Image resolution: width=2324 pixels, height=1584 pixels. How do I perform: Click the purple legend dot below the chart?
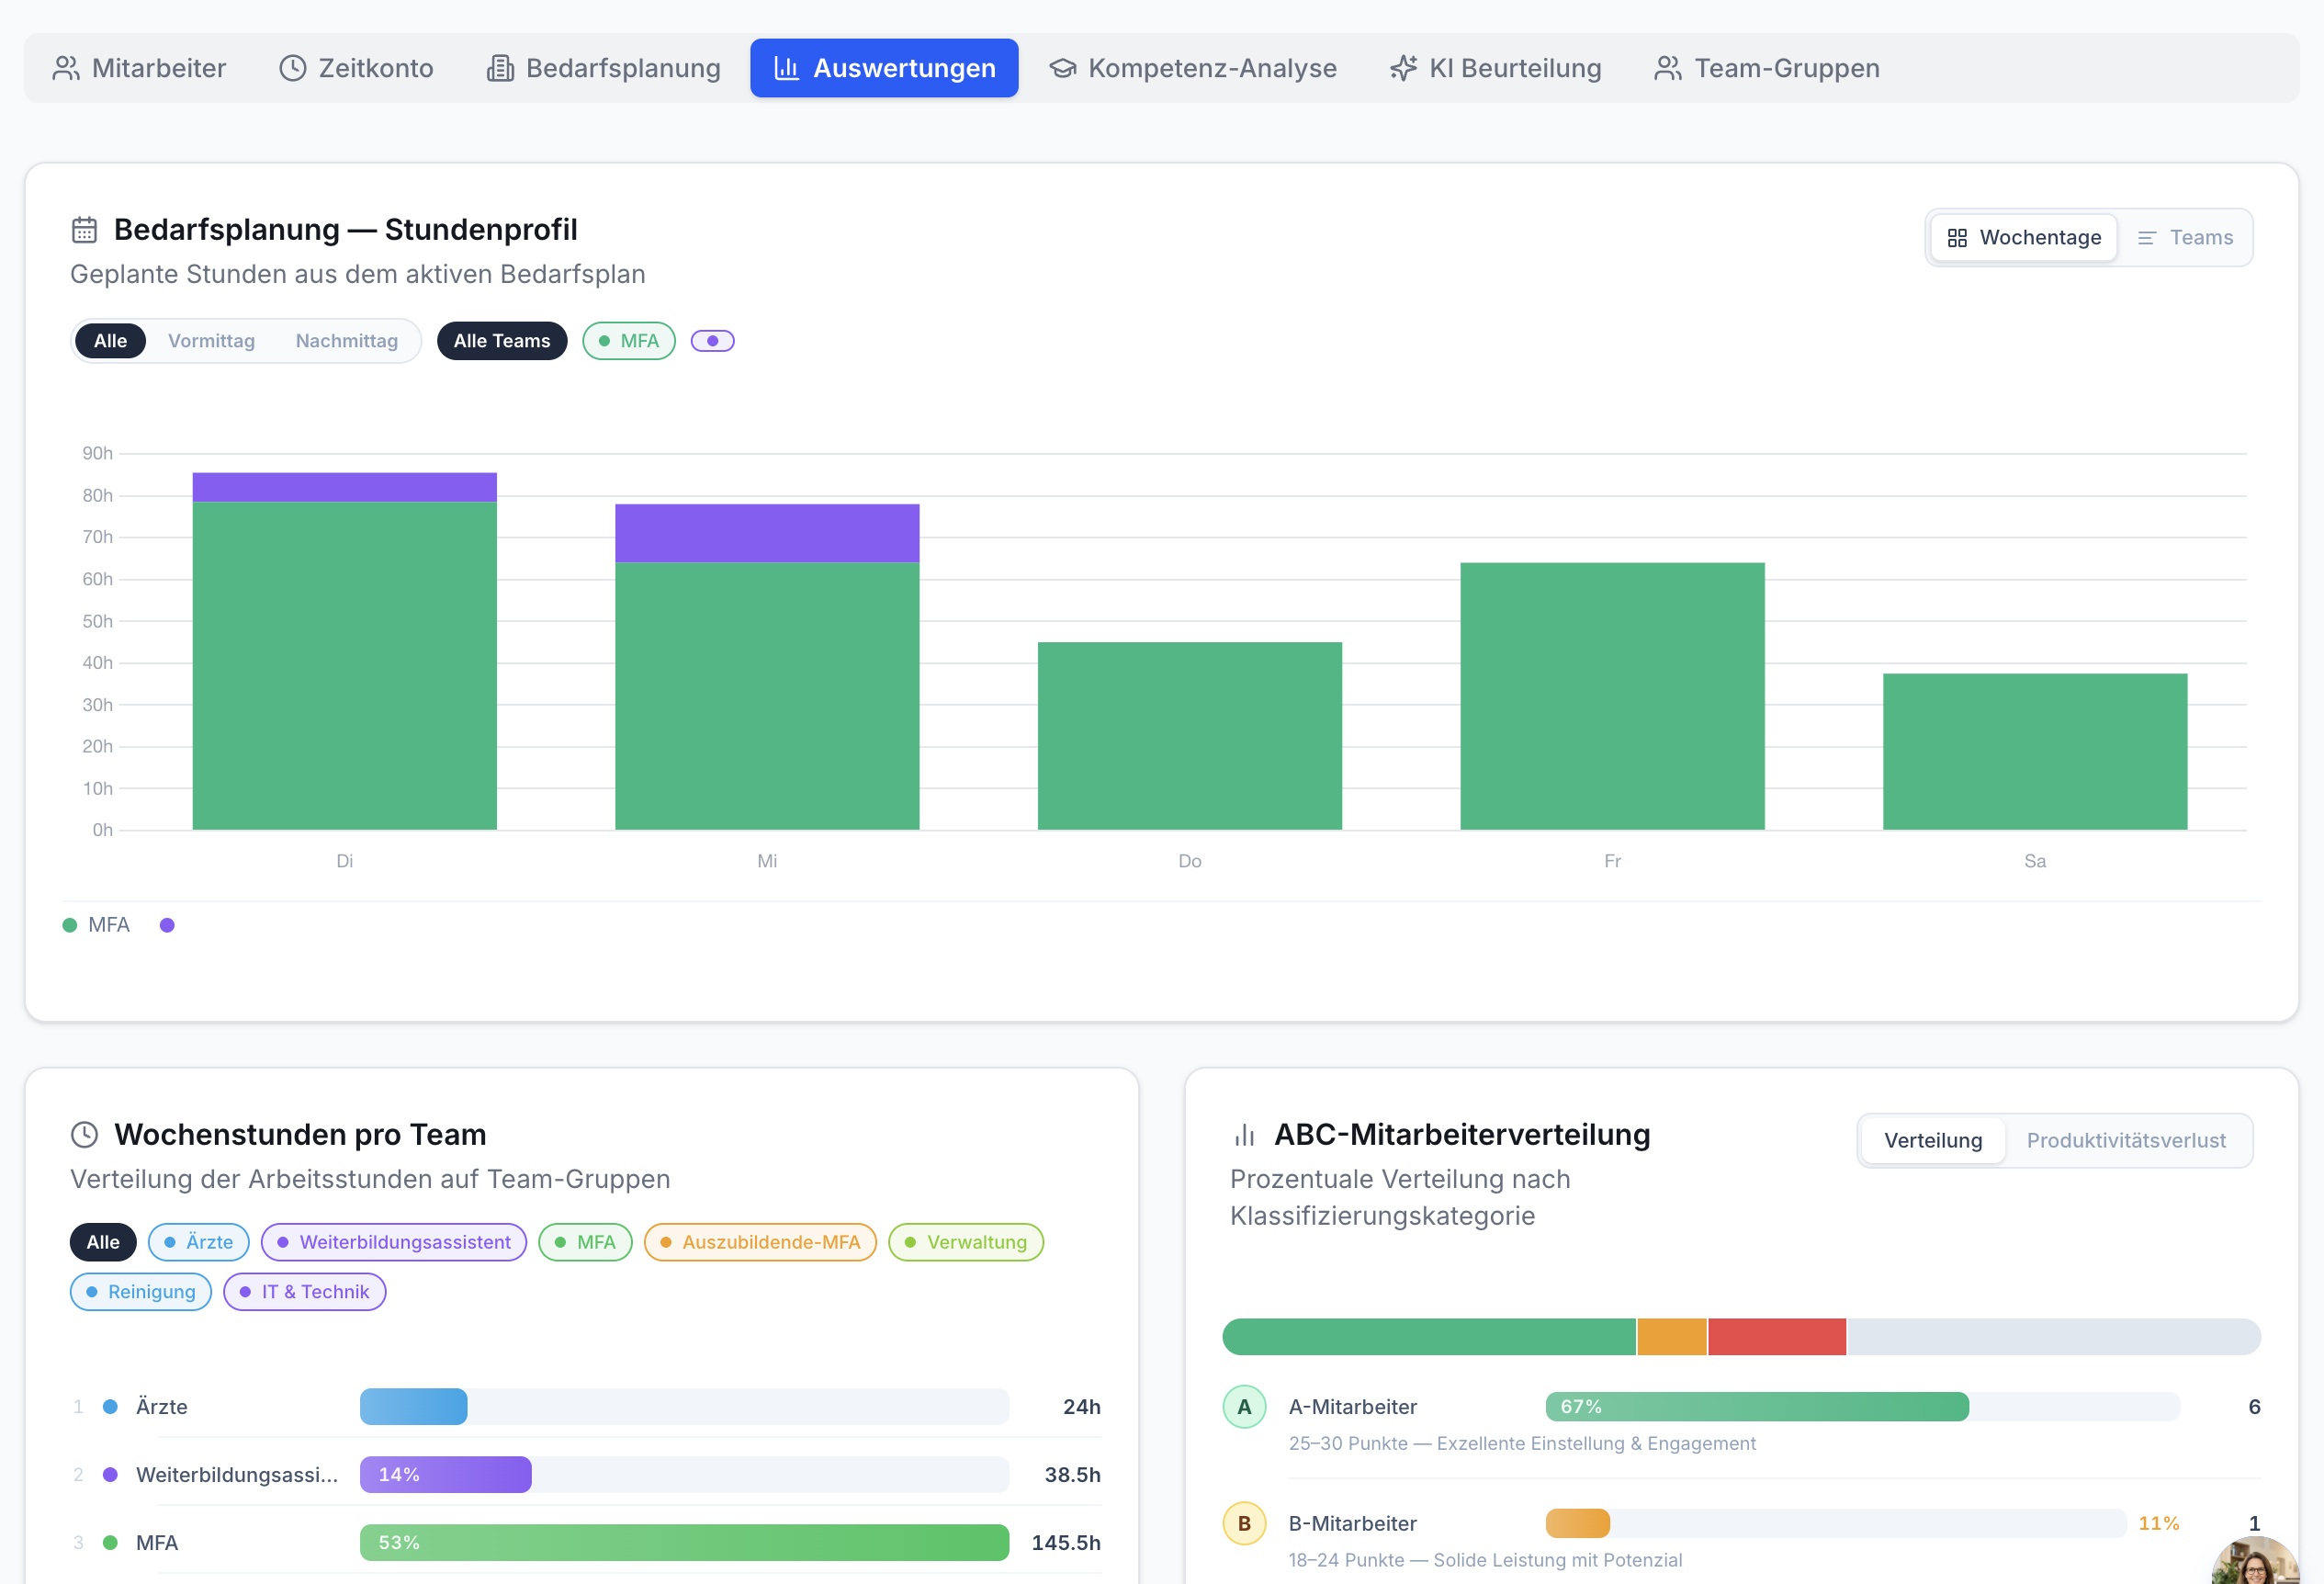coord(167,925)
